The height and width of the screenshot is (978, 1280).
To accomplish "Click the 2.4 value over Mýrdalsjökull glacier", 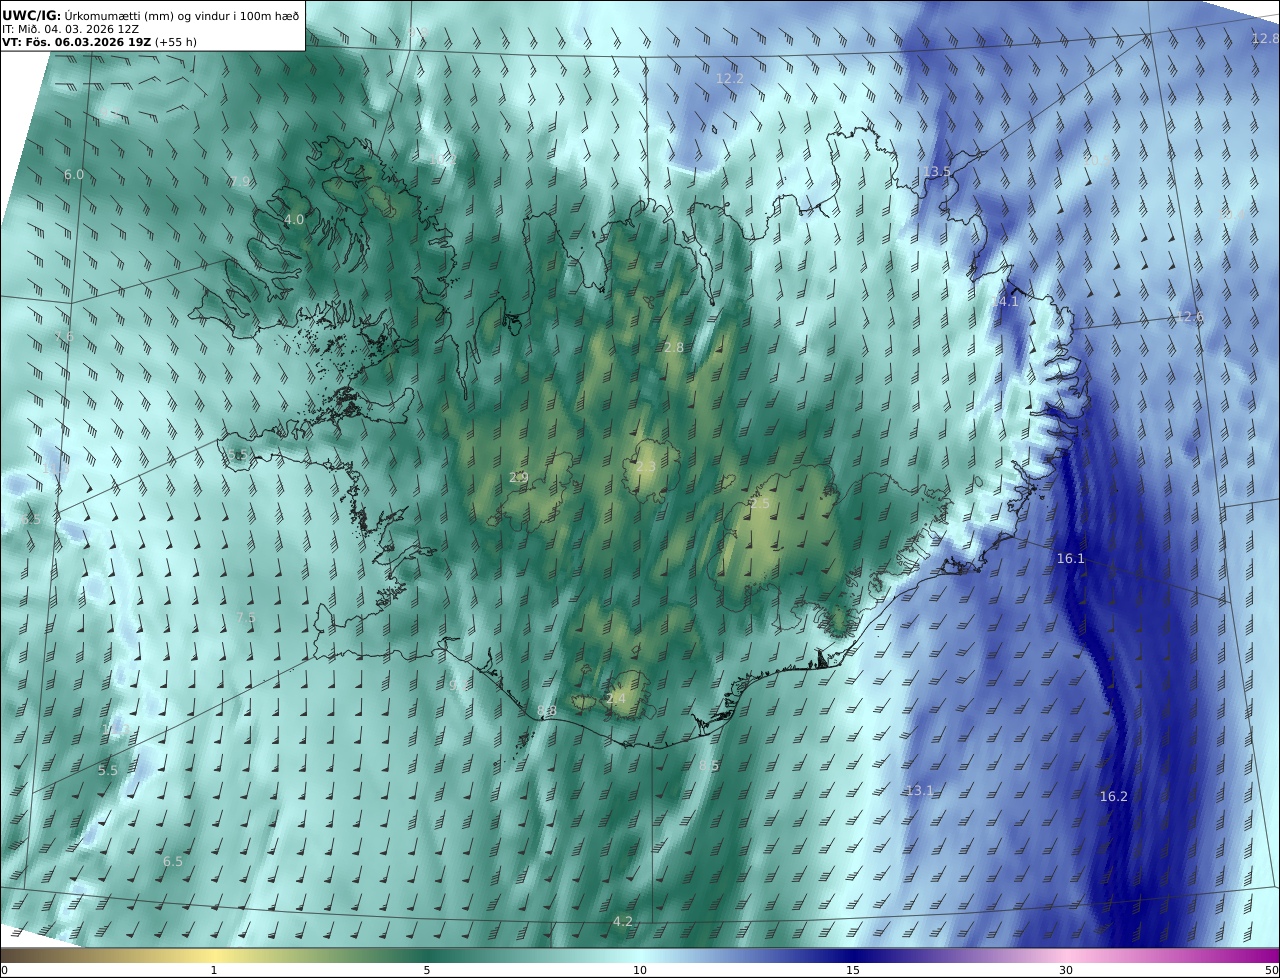I will pyautogui.click(x=616, y=698).
